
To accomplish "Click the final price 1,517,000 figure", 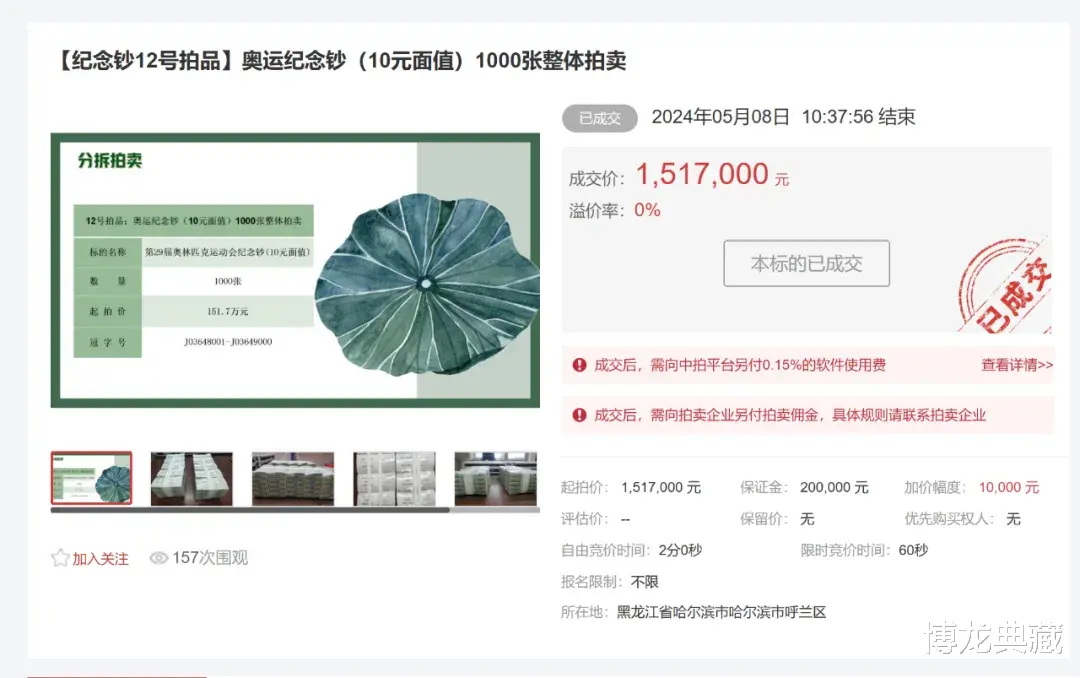I will click(x=700, y=173).
